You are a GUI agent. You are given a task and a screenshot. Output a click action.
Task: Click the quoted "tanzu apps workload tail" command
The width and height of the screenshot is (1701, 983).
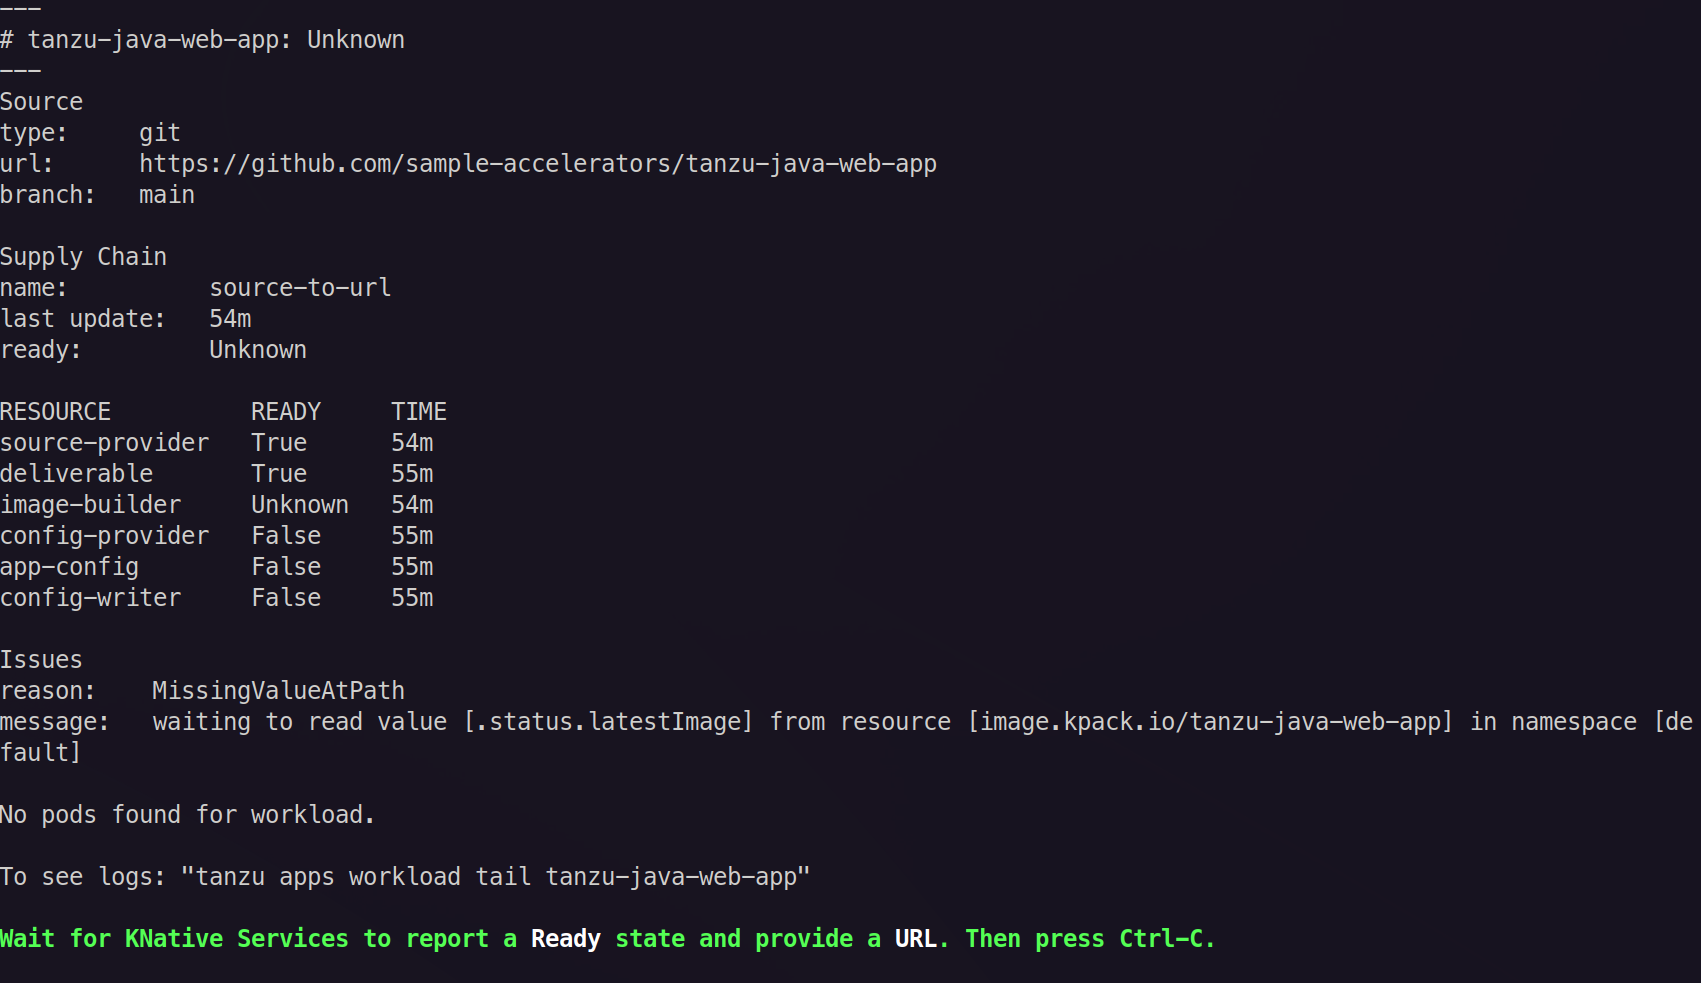[x=496, y=877]
